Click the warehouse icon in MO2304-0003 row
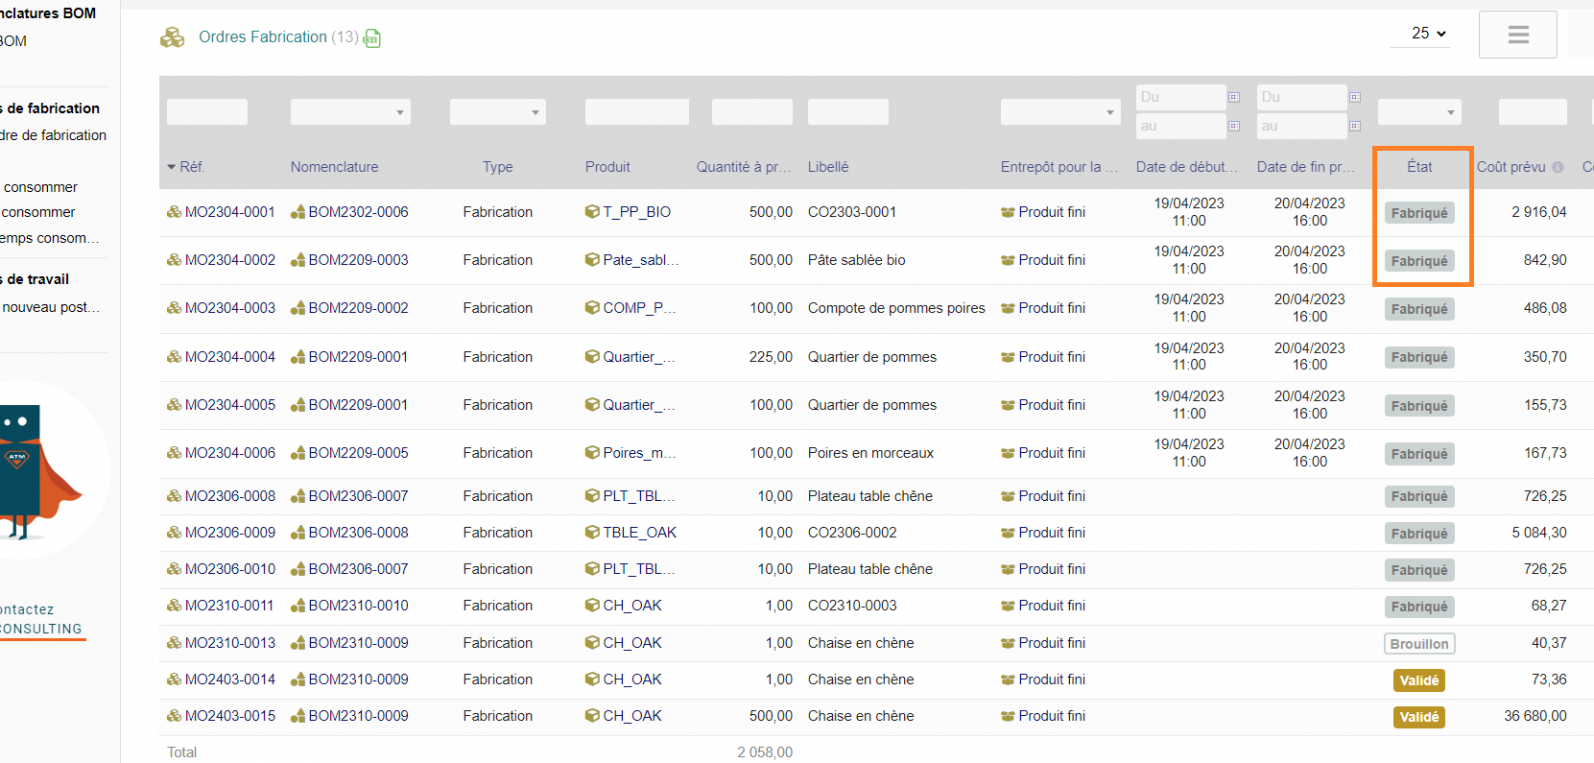 1007,309
